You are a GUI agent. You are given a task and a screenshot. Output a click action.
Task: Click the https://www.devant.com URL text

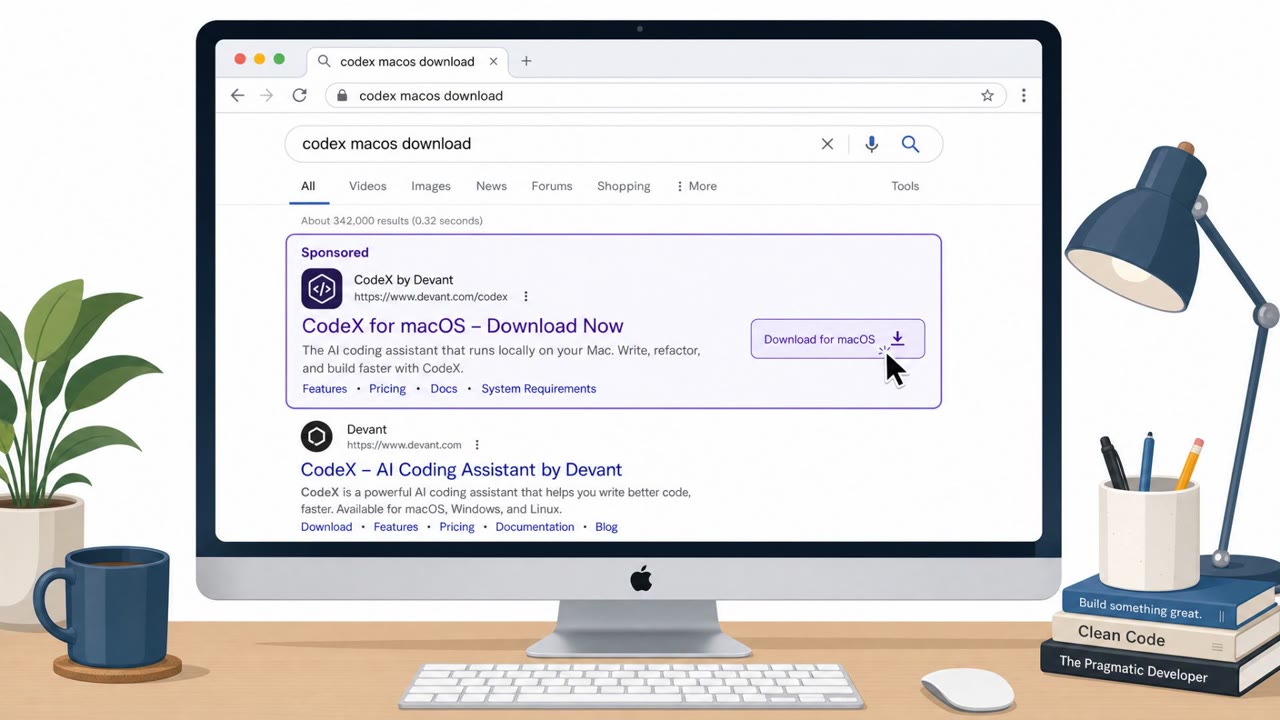[x=404, y=445]
